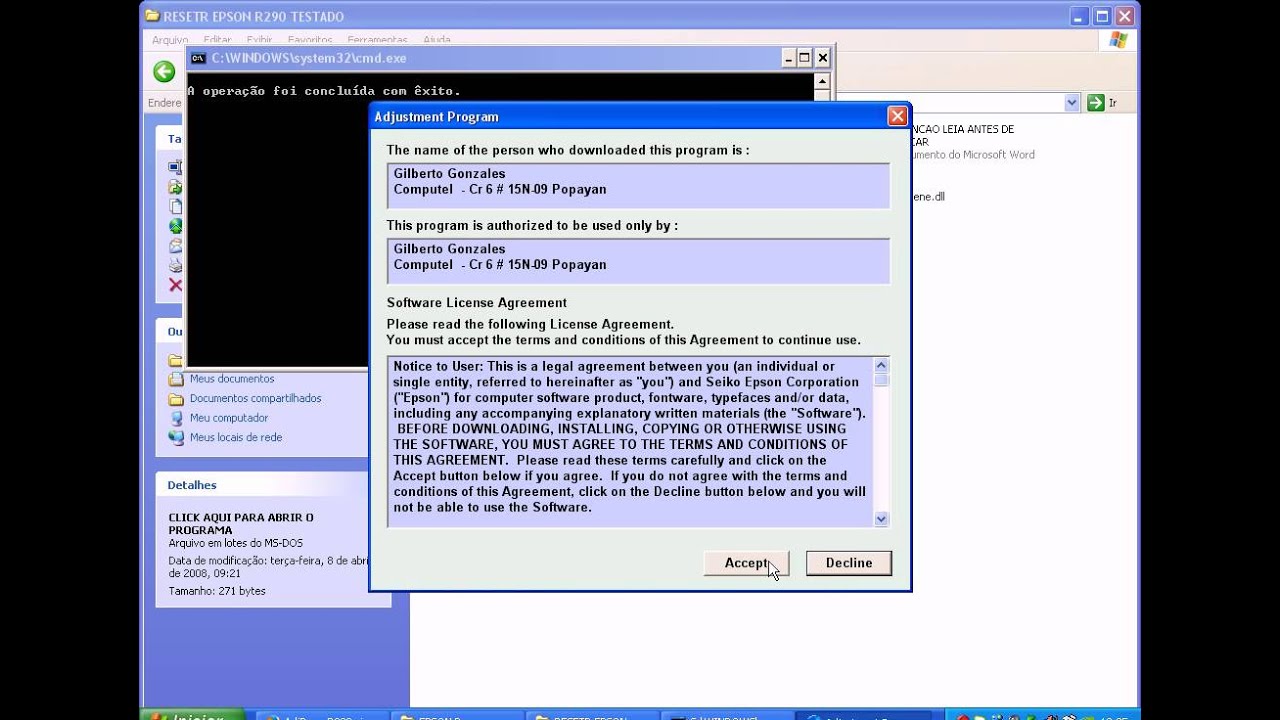
Task: Open Meus documentos link
Action: click(x=232, y=379)
